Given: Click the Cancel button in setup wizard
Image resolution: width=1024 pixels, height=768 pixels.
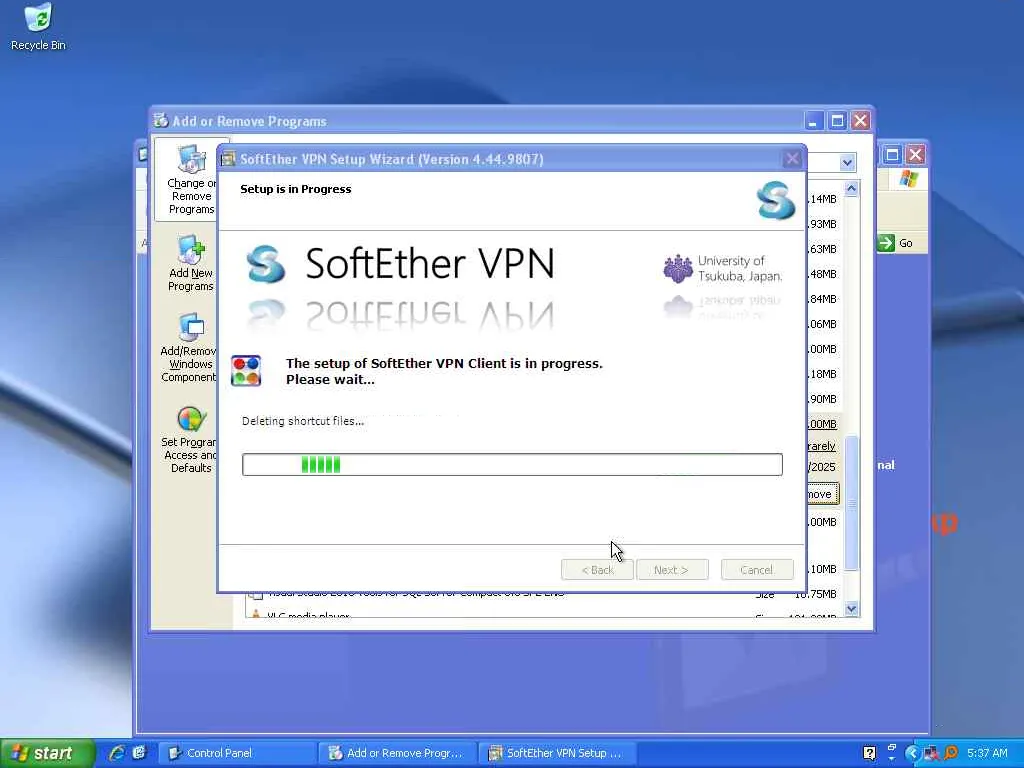Looking at the screenshot, I should tap(757, 569).
